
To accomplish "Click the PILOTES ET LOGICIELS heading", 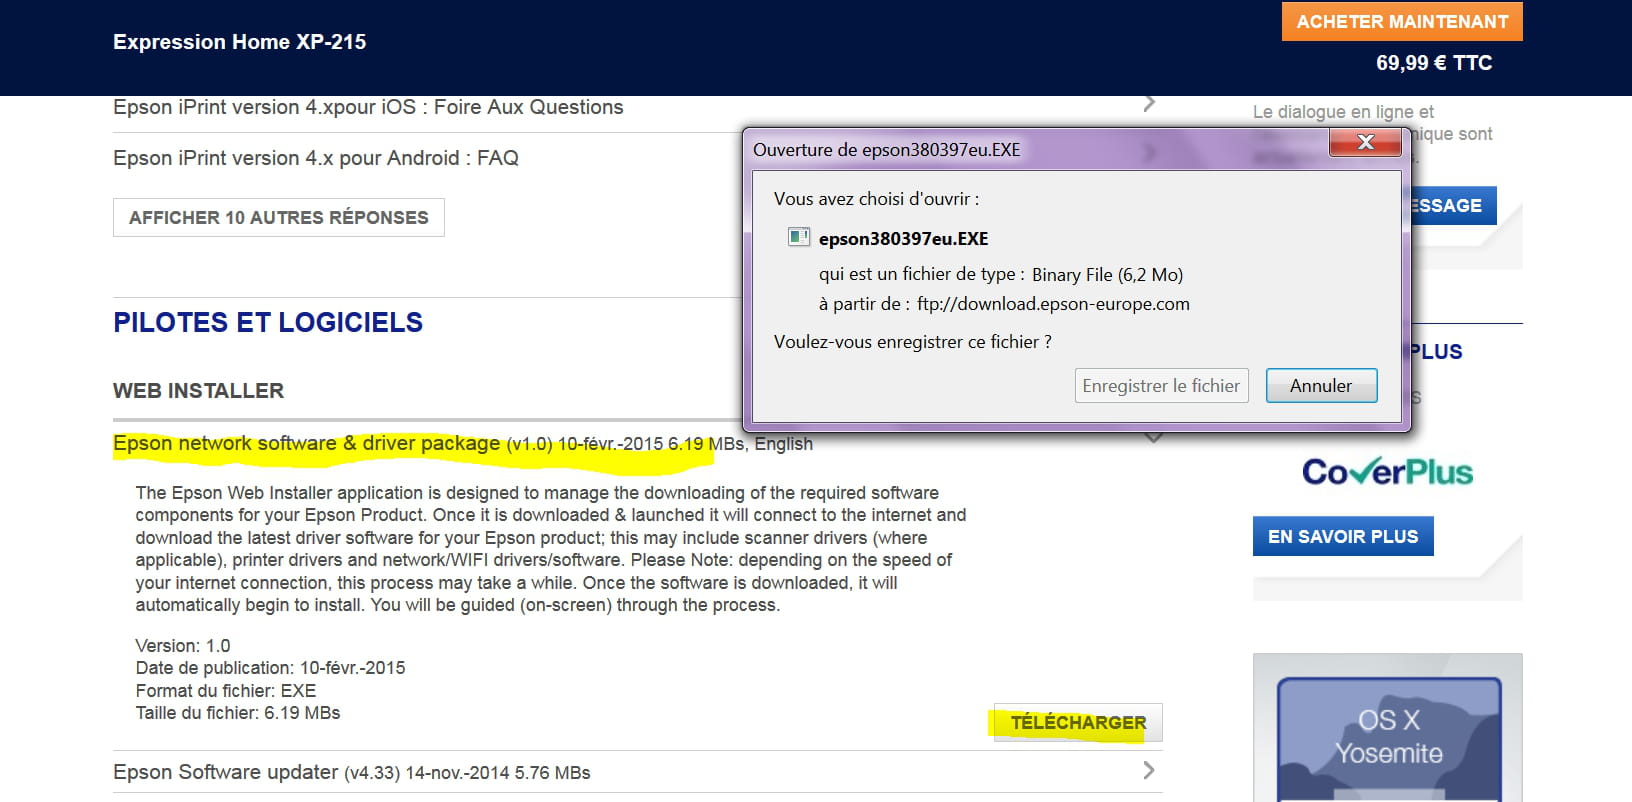I will [268, 322].
